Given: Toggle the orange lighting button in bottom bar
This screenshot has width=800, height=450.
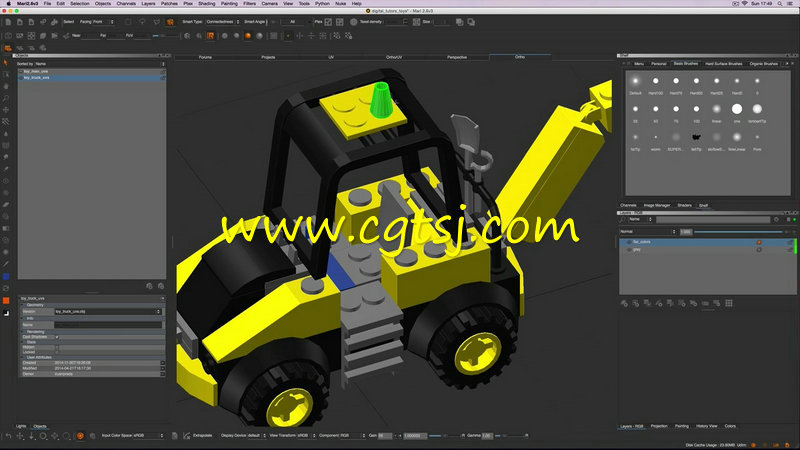Looking at the screenshot, I should 80,436.
